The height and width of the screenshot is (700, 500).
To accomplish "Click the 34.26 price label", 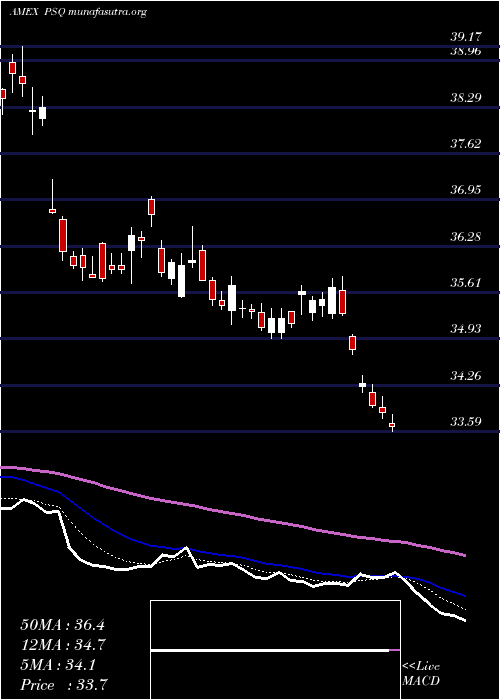I will point(466,375).
